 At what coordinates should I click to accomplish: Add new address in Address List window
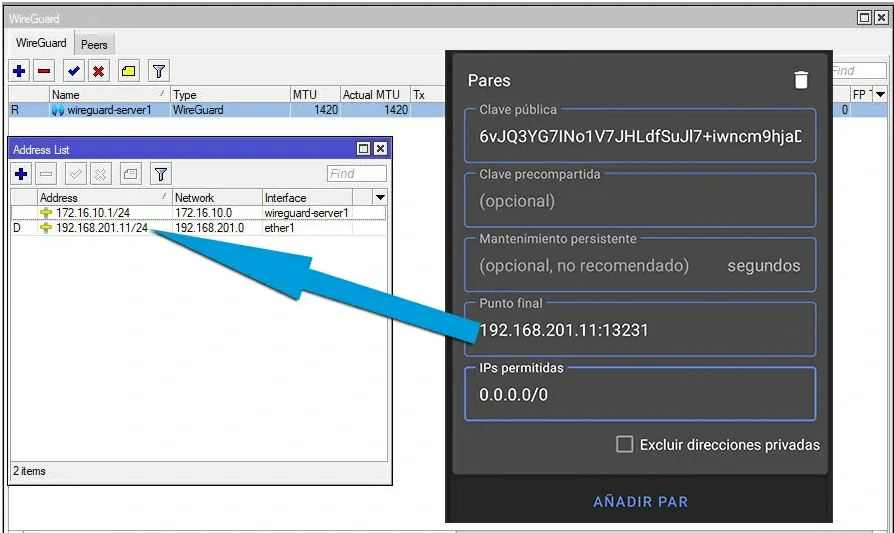pos(21,174)
